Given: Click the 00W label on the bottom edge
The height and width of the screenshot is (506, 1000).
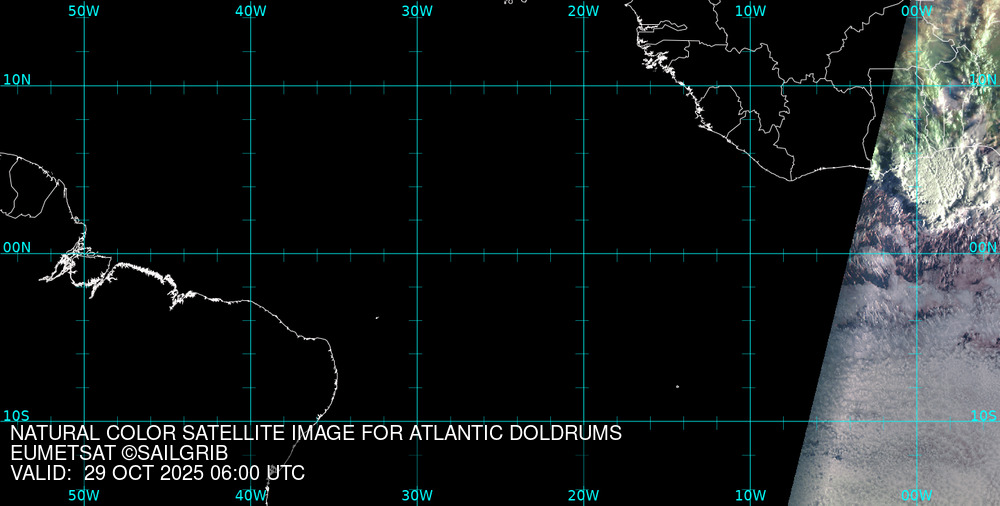Looking at the screenshot, I should (x=916, y=495).
